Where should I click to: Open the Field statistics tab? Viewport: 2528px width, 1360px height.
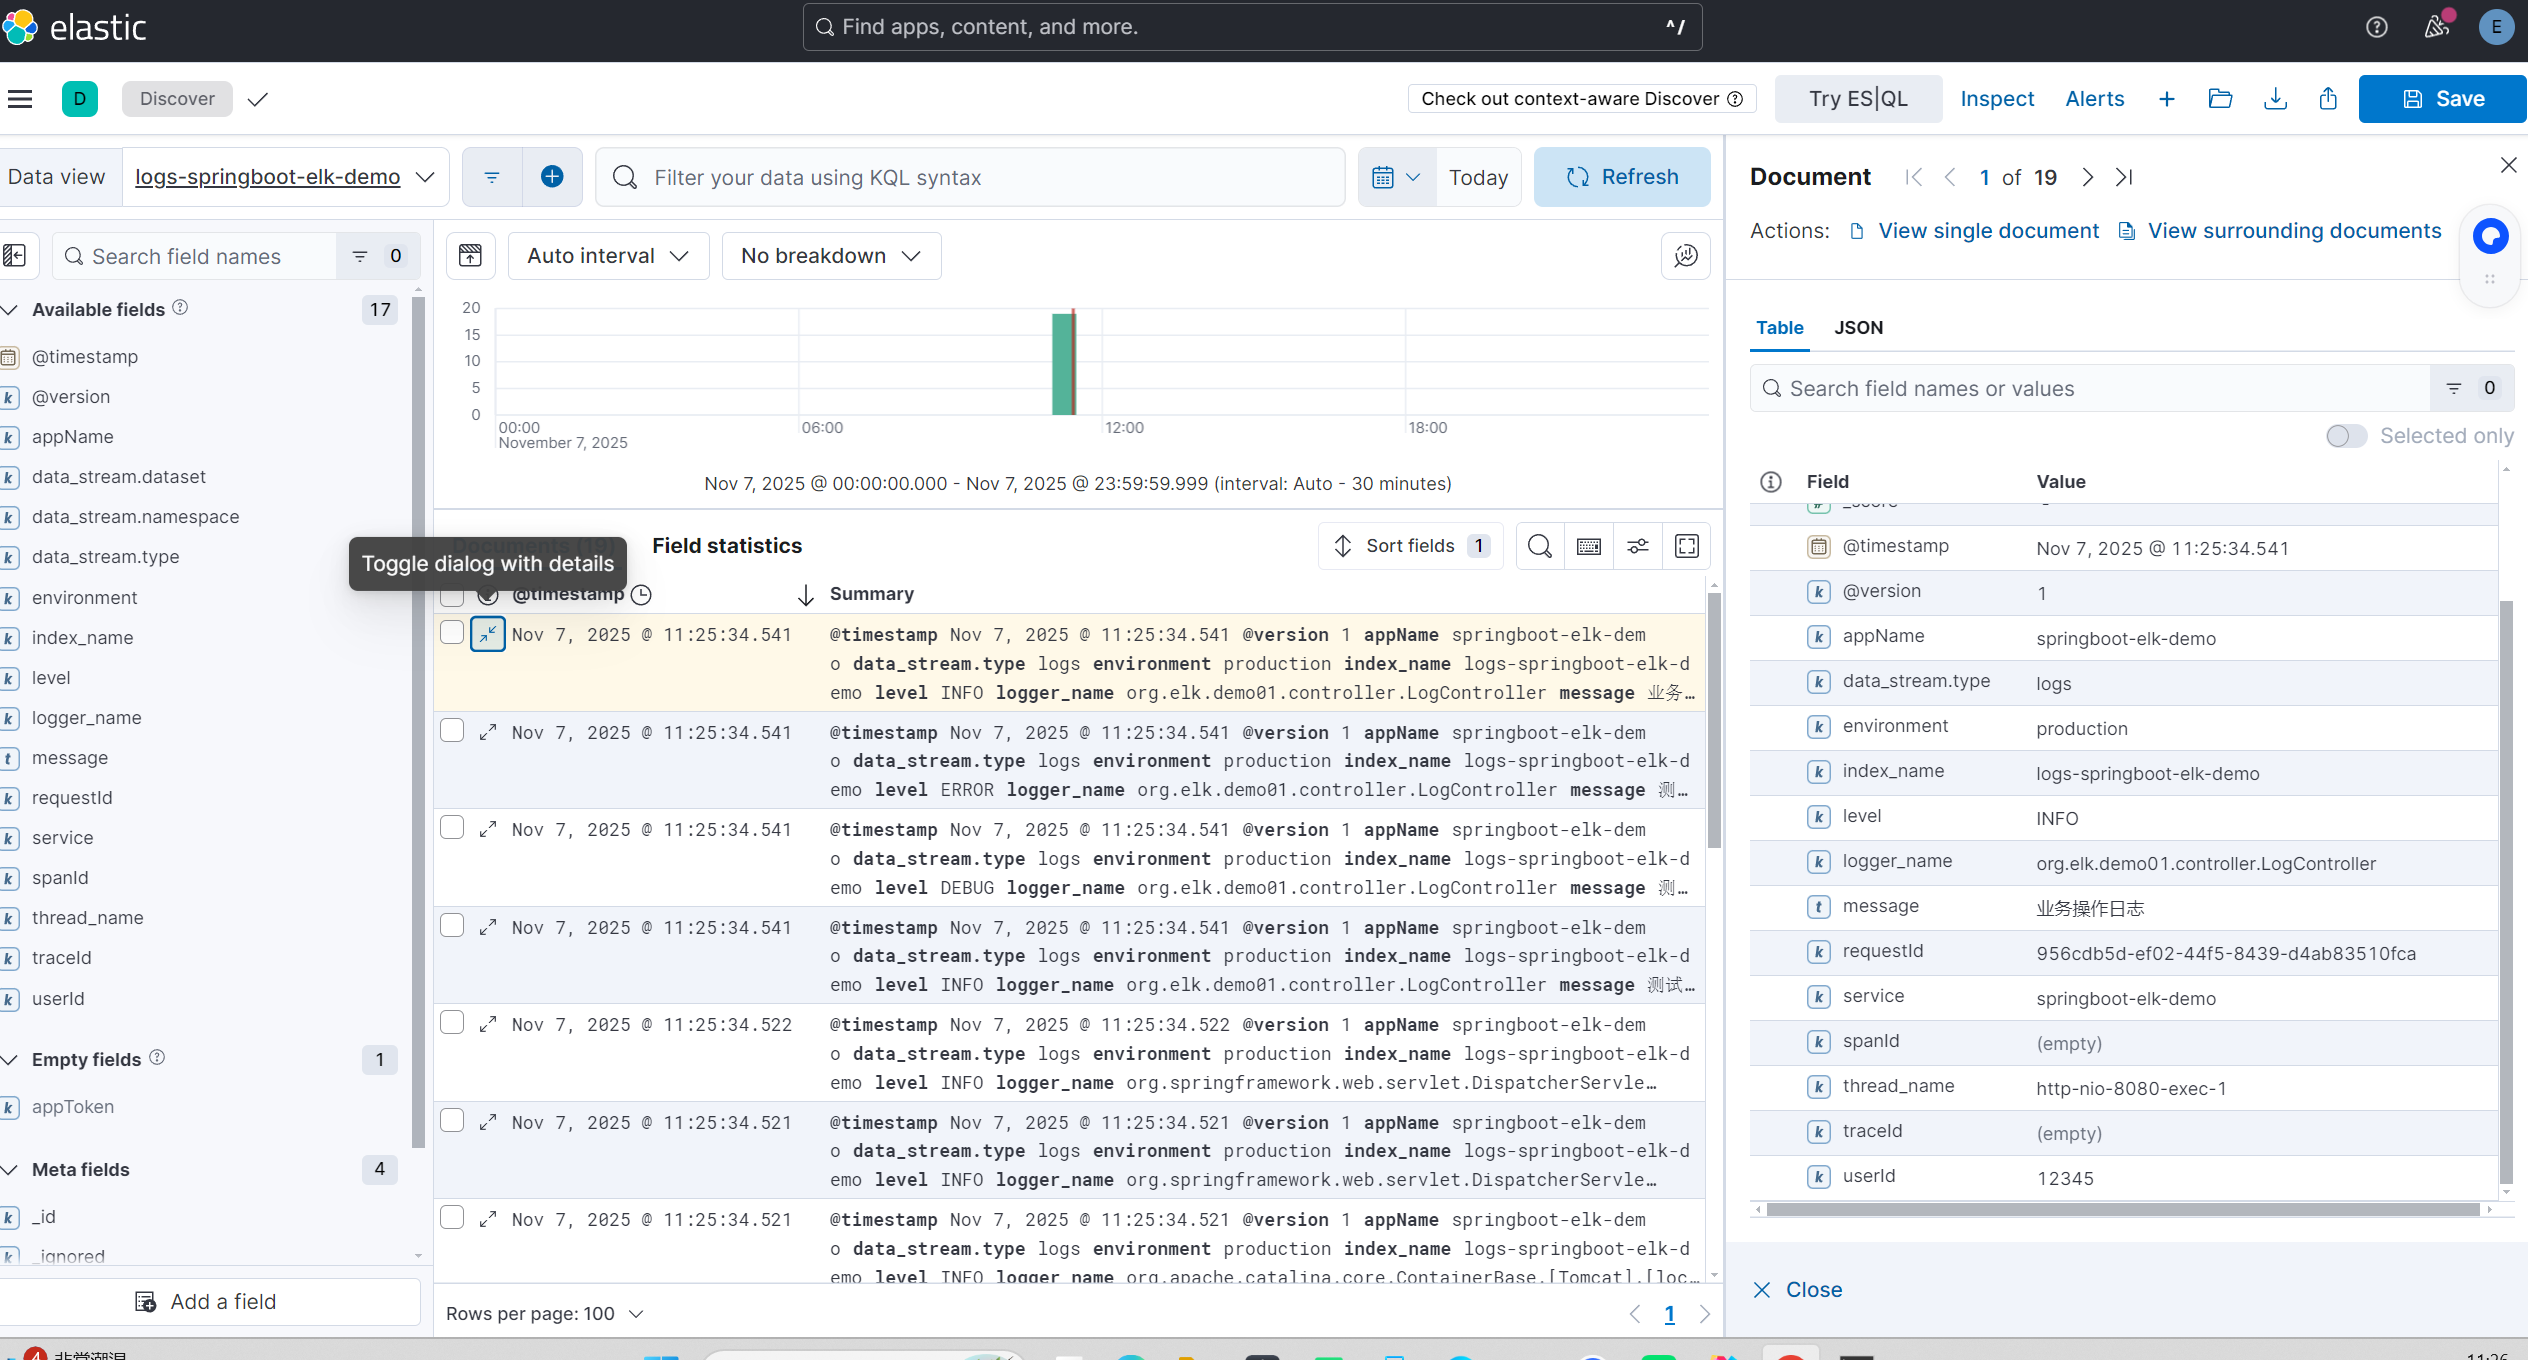(x=727, y=546)
